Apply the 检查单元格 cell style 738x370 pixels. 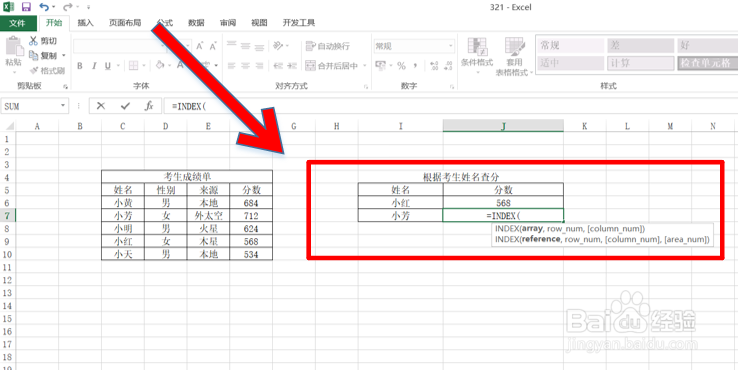tap(708, 63)
